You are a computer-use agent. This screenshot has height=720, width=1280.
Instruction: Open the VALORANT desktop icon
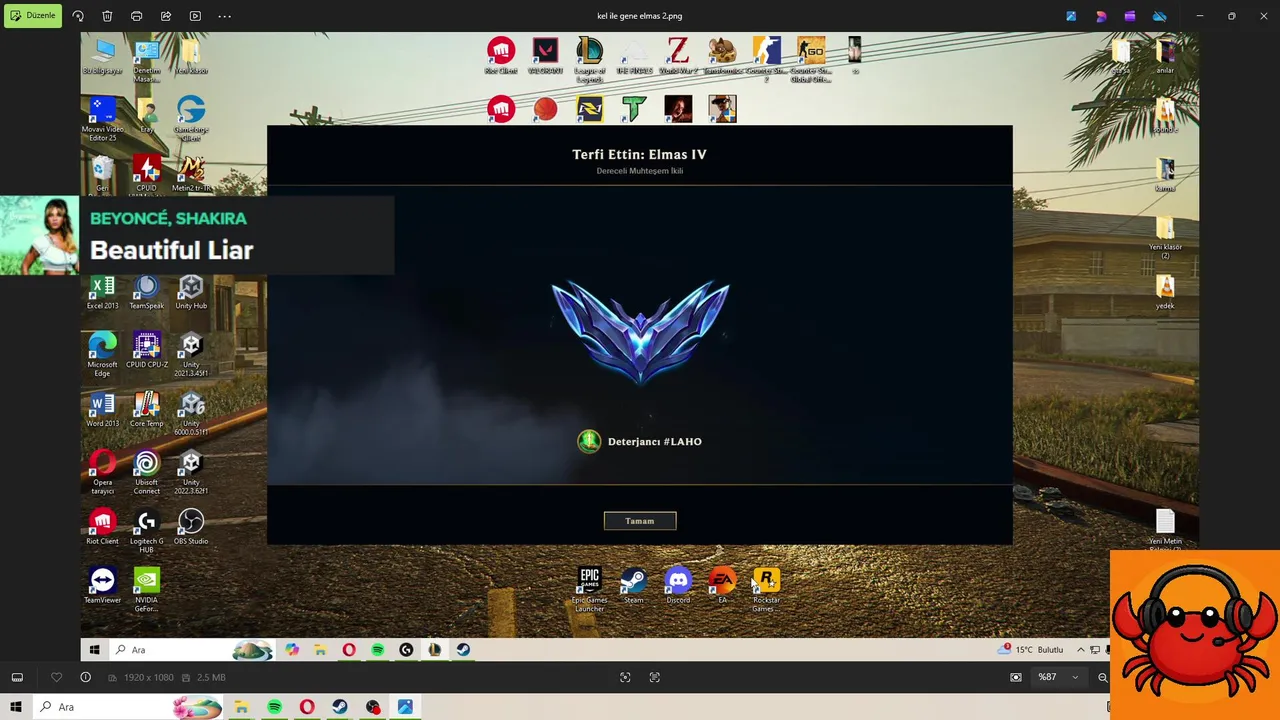click(545, 56)
